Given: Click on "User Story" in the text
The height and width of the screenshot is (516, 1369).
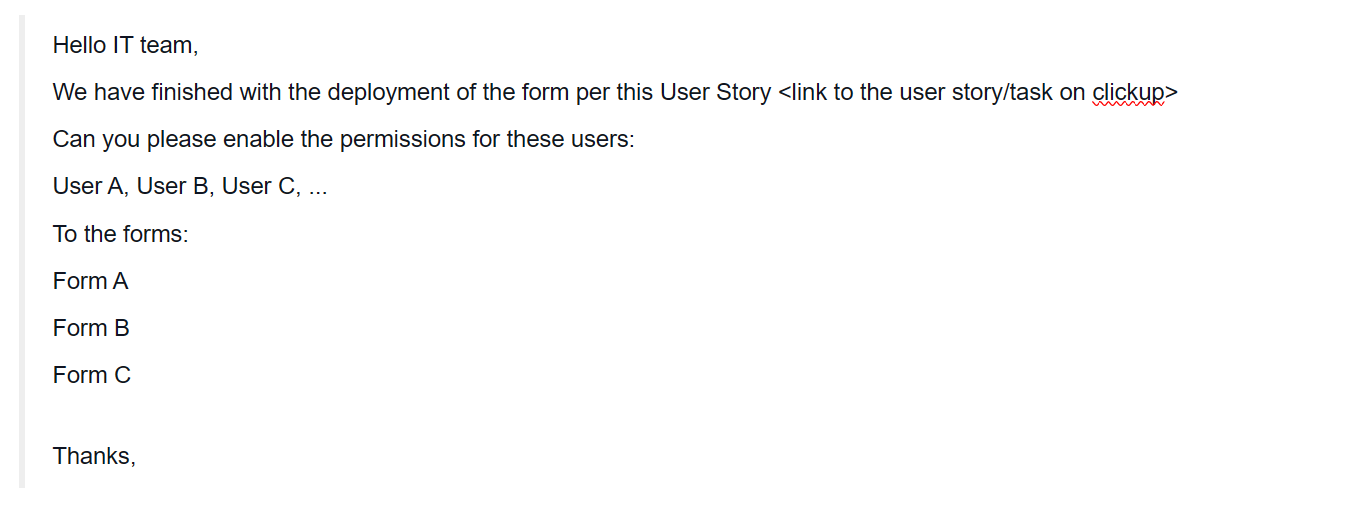Looking at the screenshot, I should (x=715, y=93).
